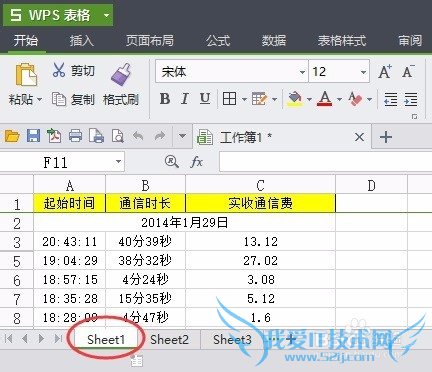Print with the printer icon

pos(75,136)
